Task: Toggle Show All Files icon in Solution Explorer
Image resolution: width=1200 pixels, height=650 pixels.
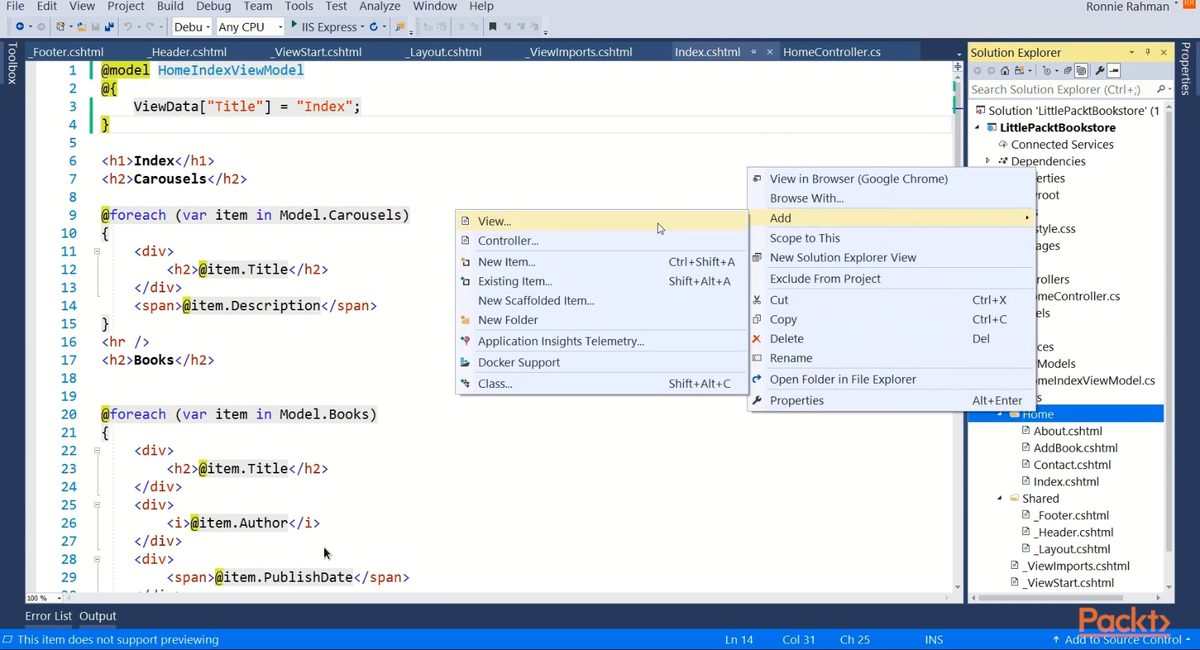Action: click(x=1081, y=71)
